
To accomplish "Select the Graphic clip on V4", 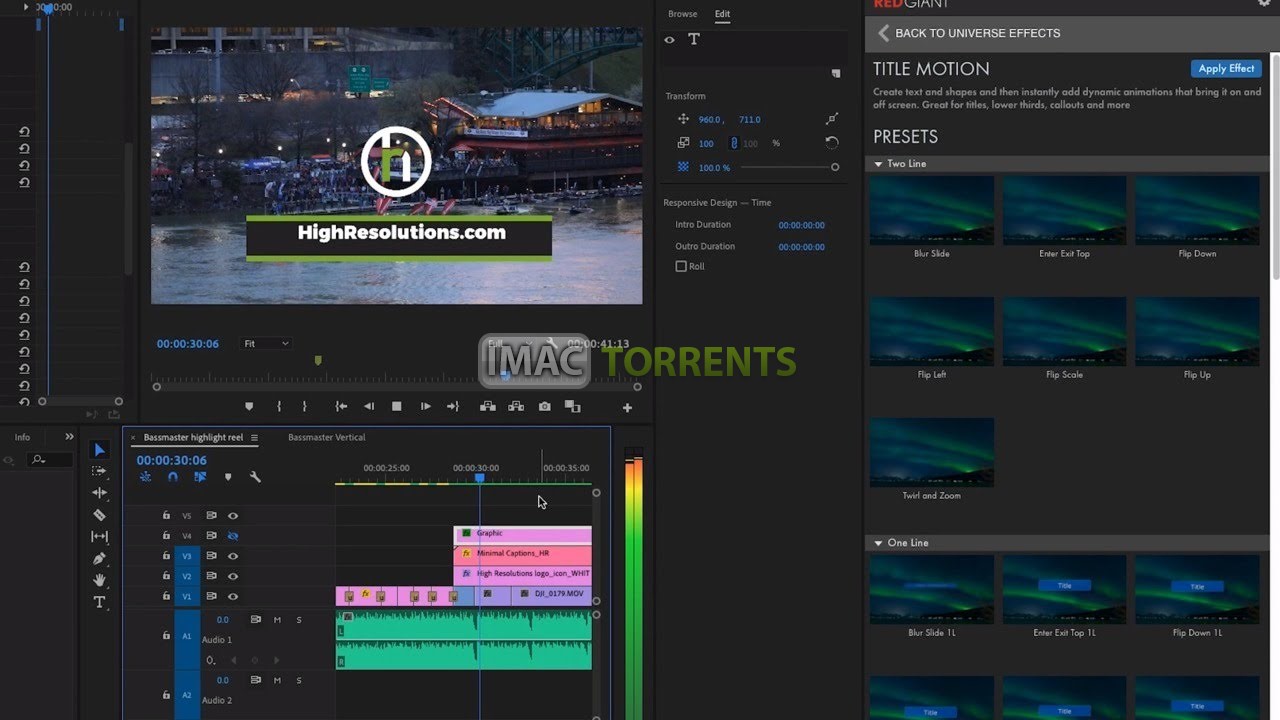I will (523, 534).
